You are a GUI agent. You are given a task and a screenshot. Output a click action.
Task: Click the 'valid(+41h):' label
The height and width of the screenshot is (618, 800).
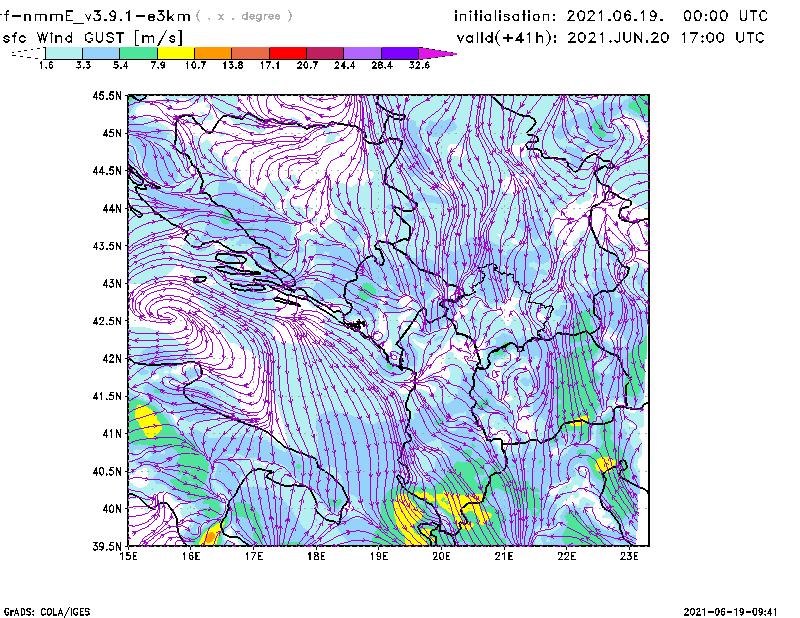click(507, 38)
